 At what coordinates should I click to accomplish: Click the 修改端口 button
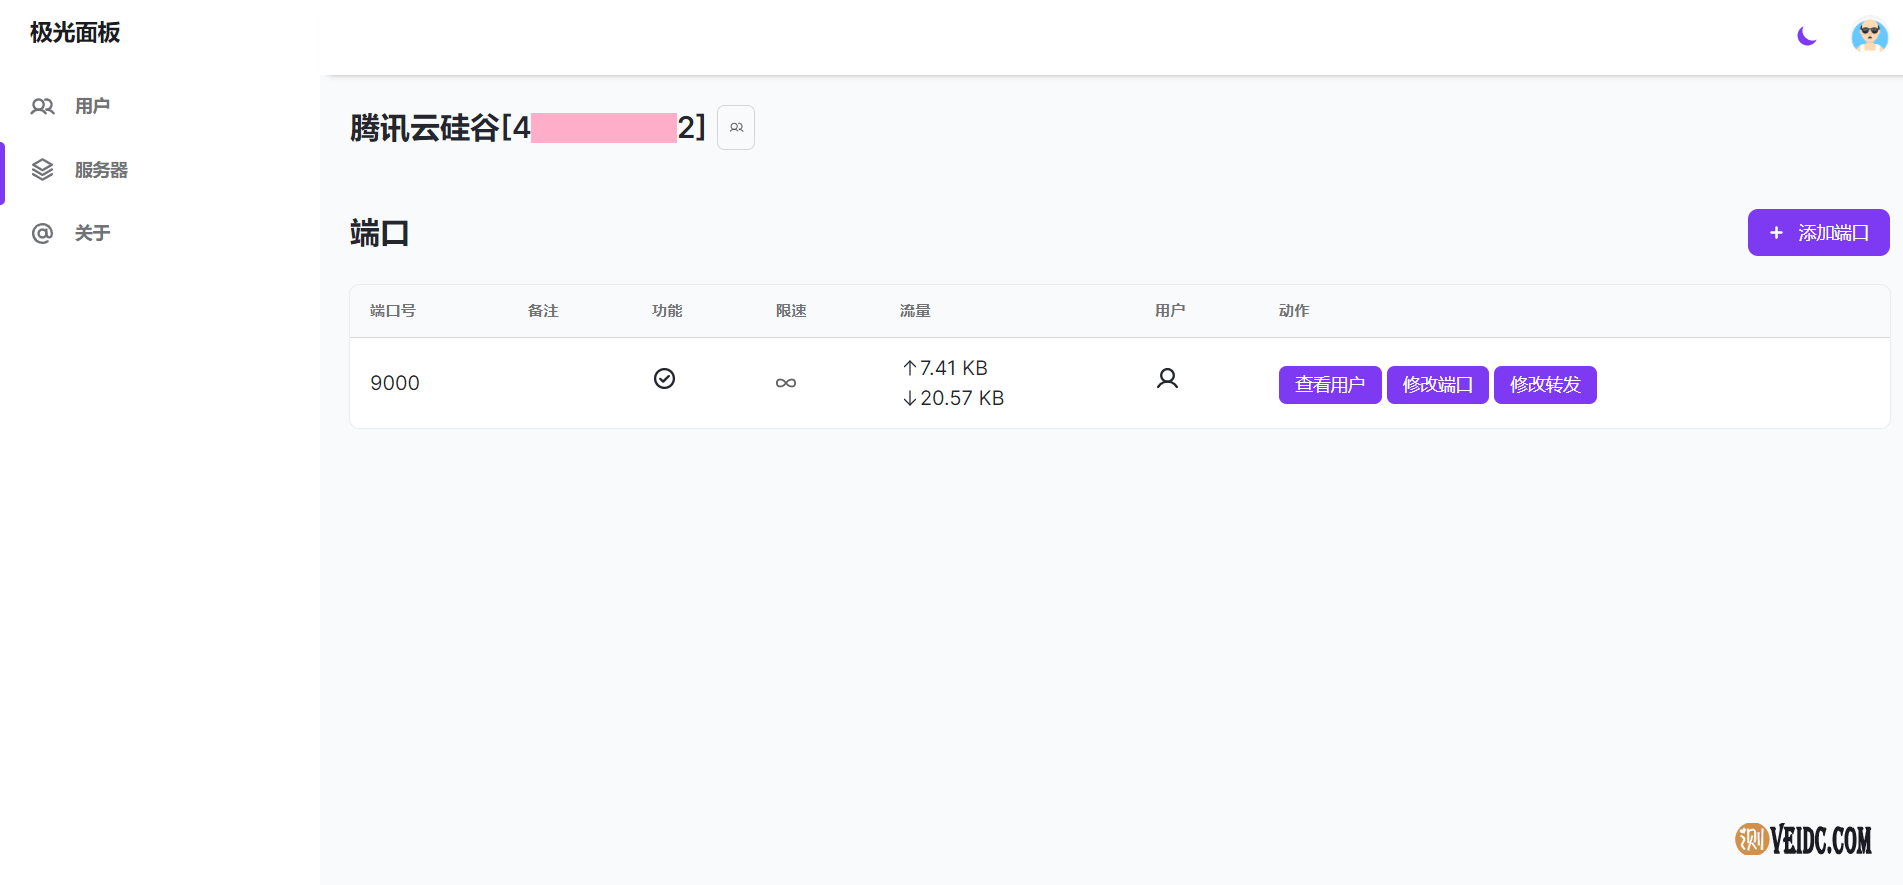pyautogui.click(x=1437, y=385)
